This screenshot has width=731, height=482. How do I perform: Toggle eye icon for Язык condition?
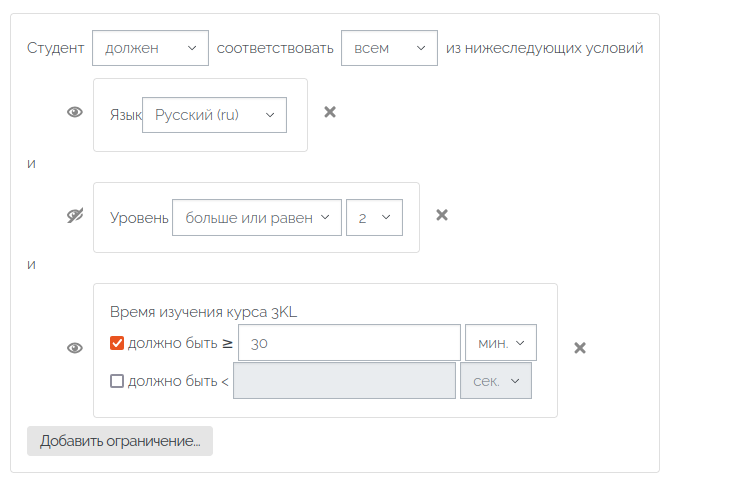click(x=75, y=112)
